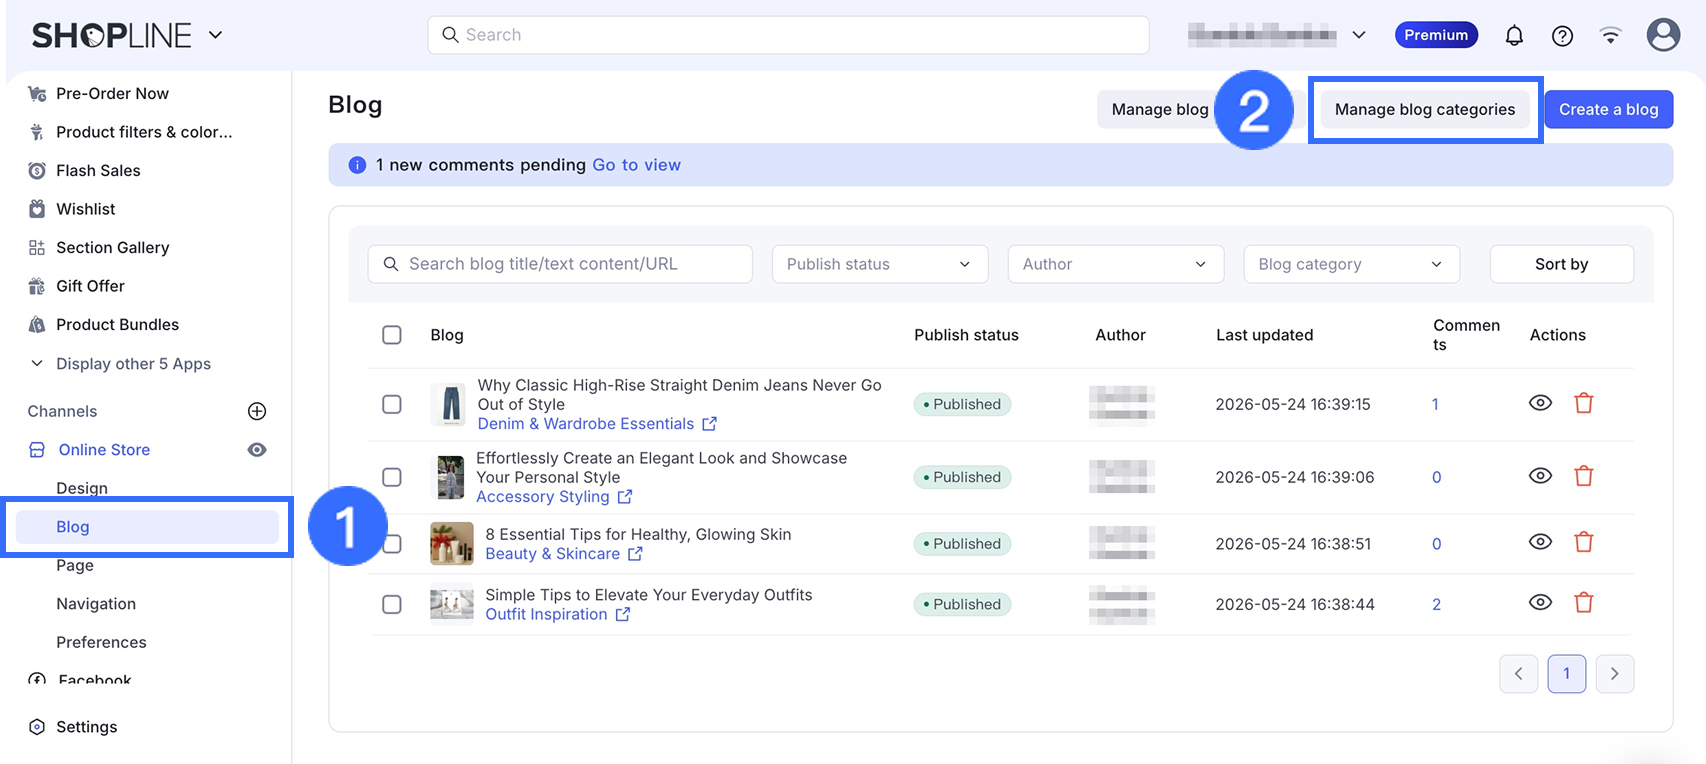Viewport: 1706px width, 764px height.
Task: Open the help question mark icon
Action: pos(1562,36)
